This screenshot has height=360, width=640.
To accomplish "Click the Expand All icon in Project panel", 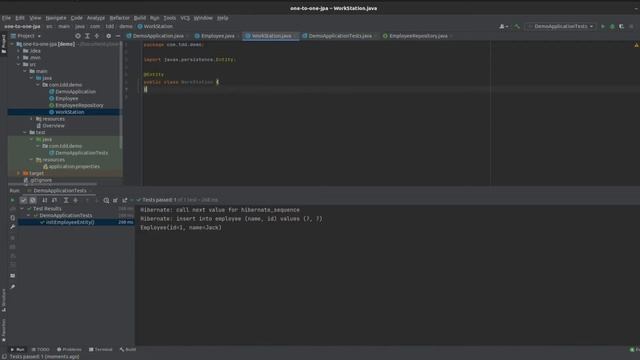I will (87, 36).
